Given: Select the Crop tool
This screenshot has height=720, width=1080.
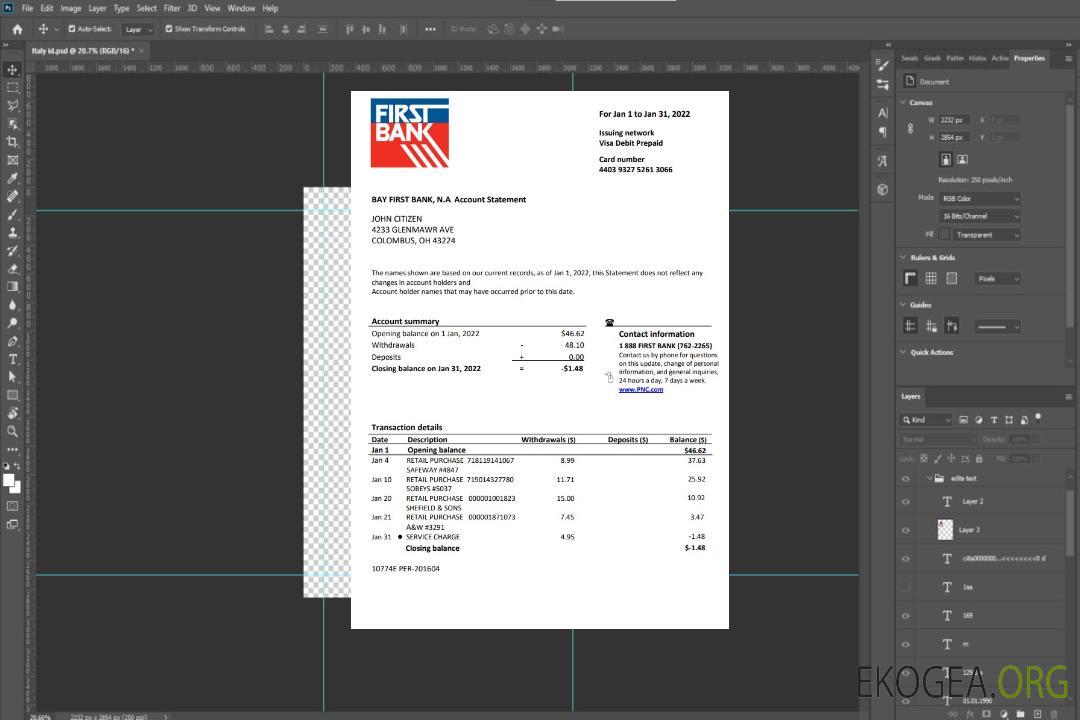Looking at the screenshot, I should 12,142.
